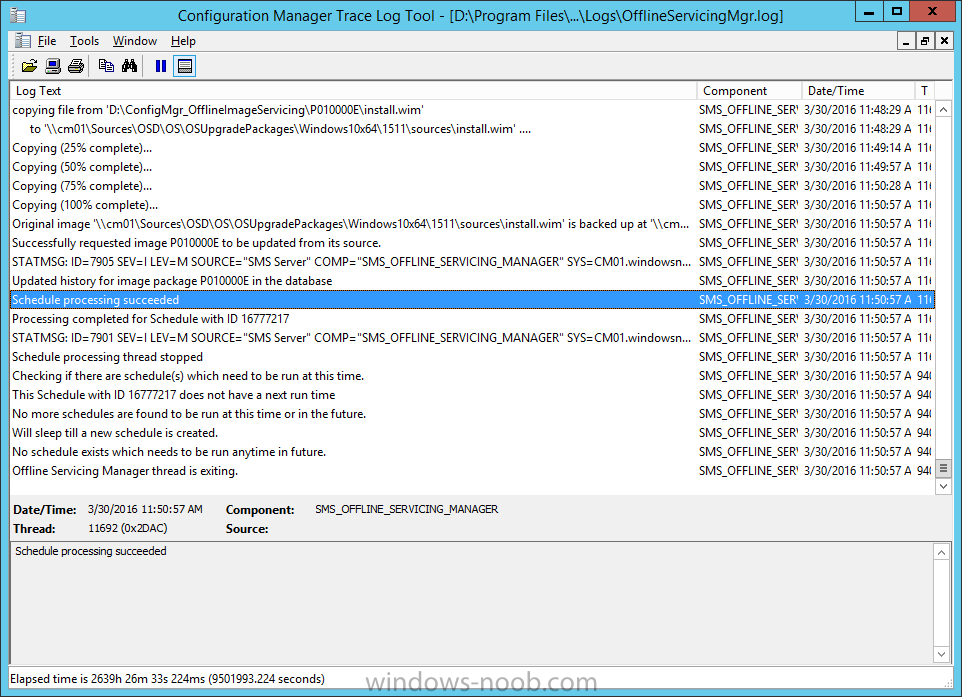Viewport: 962px width, 697px height.
Task: Open Find using the binoculars icon
Action: (x=129, y=66)
